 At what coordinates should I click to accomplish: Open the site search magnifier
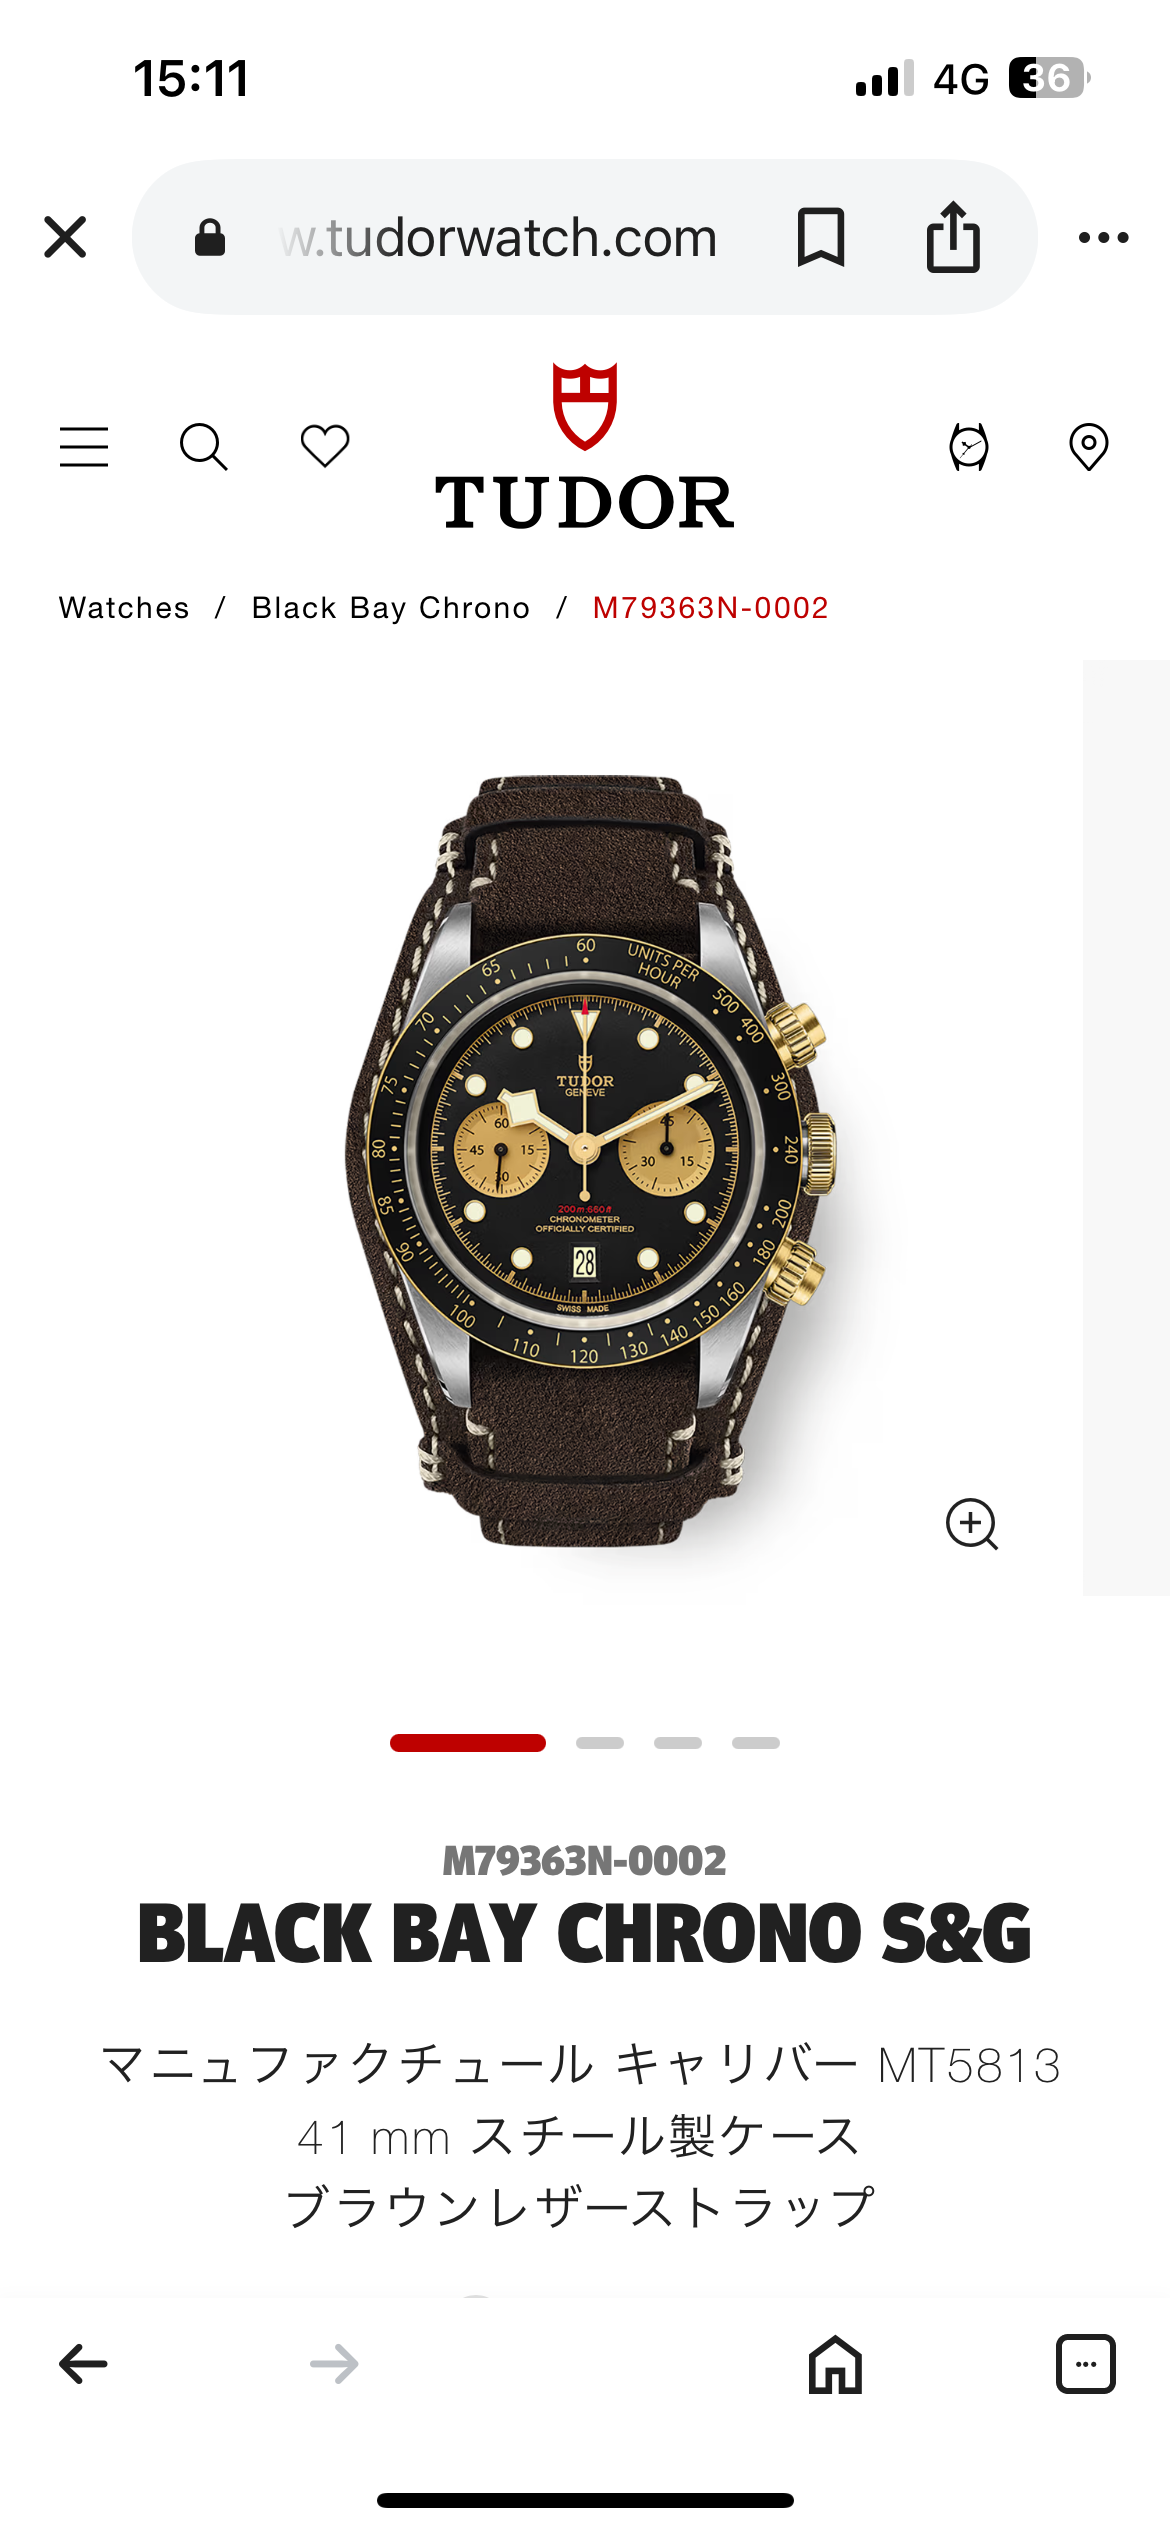click(x=204, y=446)
